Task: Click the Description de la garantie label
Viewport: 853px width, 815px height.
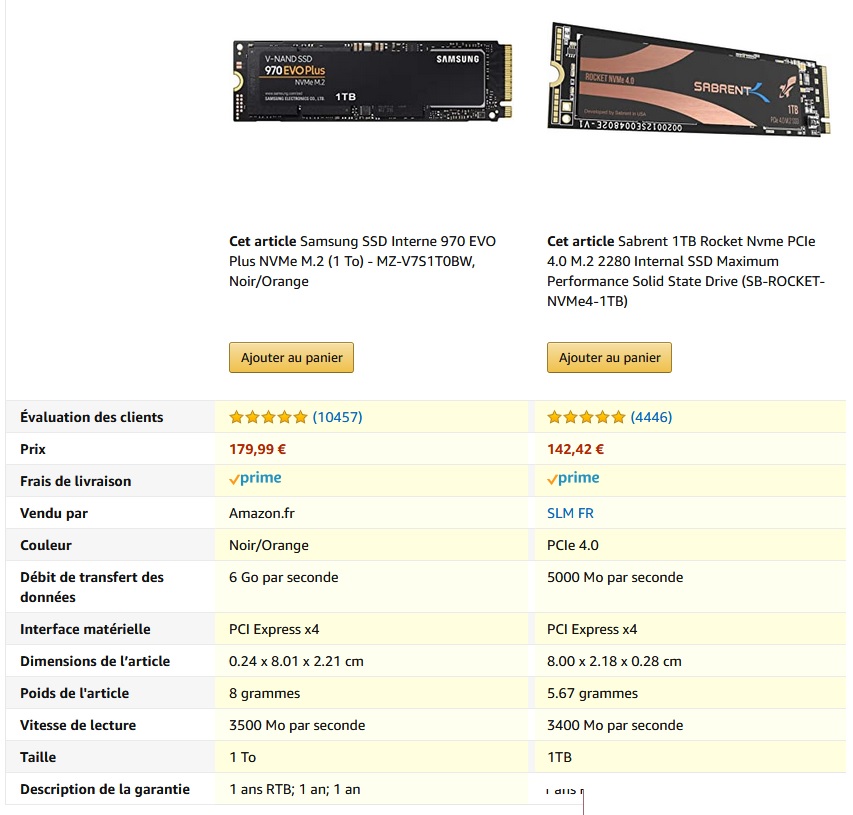Action: tap(105, 789)
